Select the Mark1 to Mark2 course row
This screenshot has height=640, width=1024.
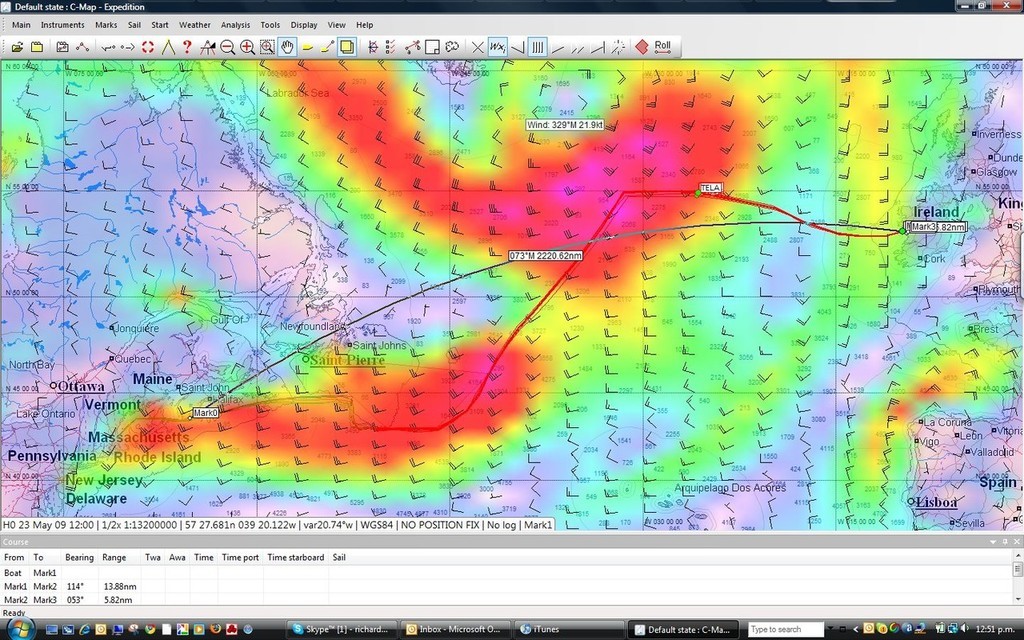[x=507, y=586]
